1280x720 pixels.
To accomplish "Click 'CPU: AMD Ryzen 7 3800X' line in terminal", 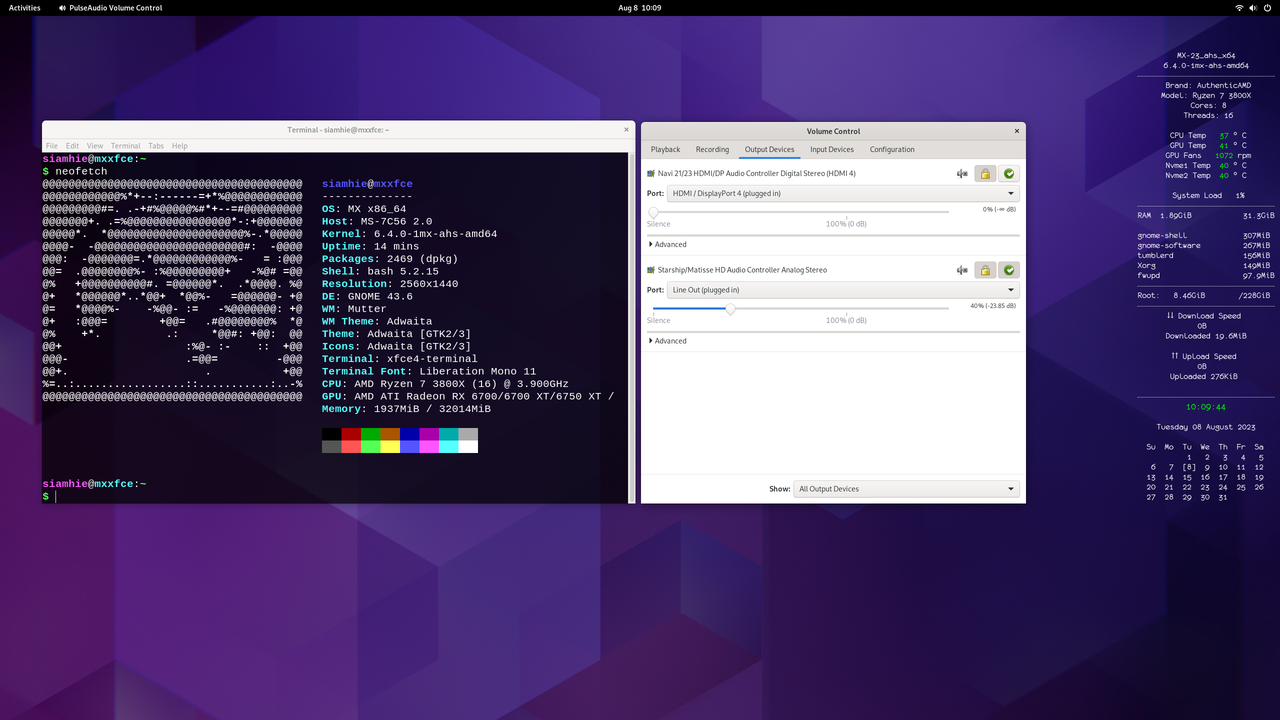I will click(445, 384).
